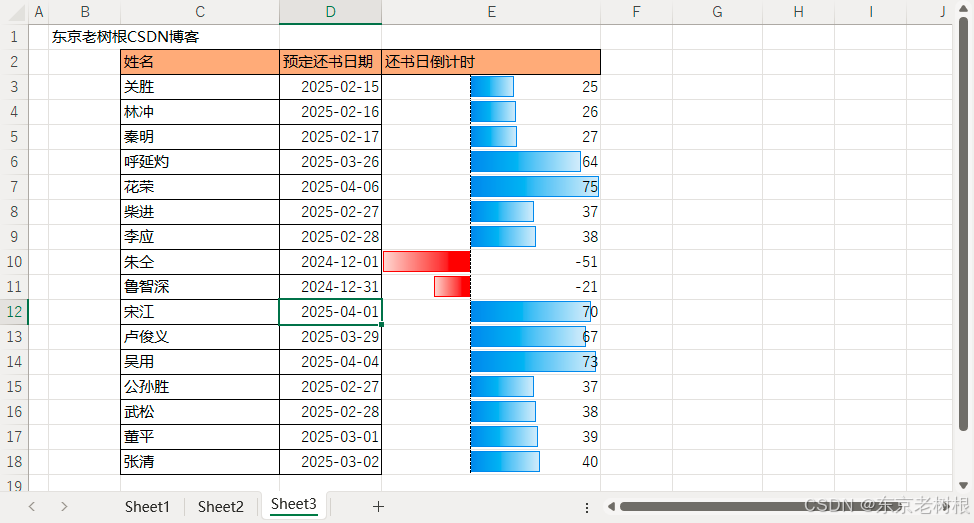
Task: Select the row 12 header
Action: coord(14,312)
